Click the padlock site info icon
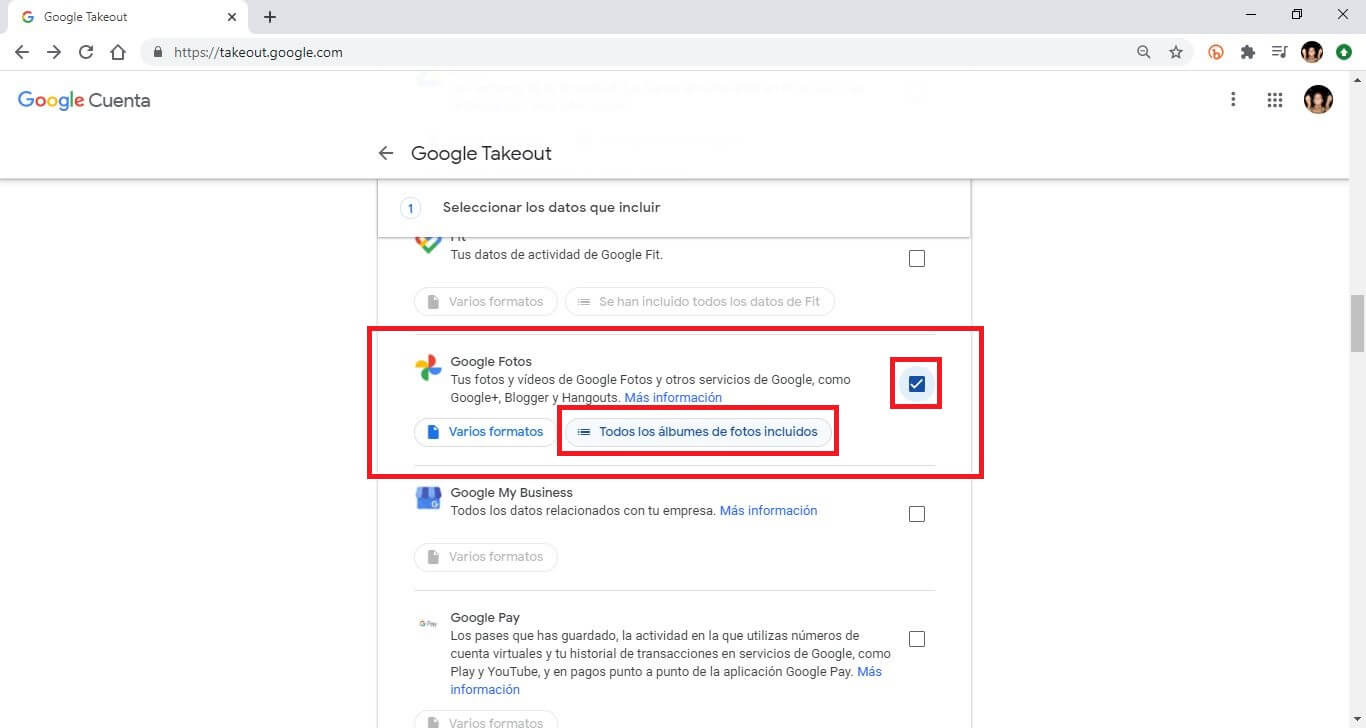The width and height of the screenshot is (1366, 728). point(158,52)
